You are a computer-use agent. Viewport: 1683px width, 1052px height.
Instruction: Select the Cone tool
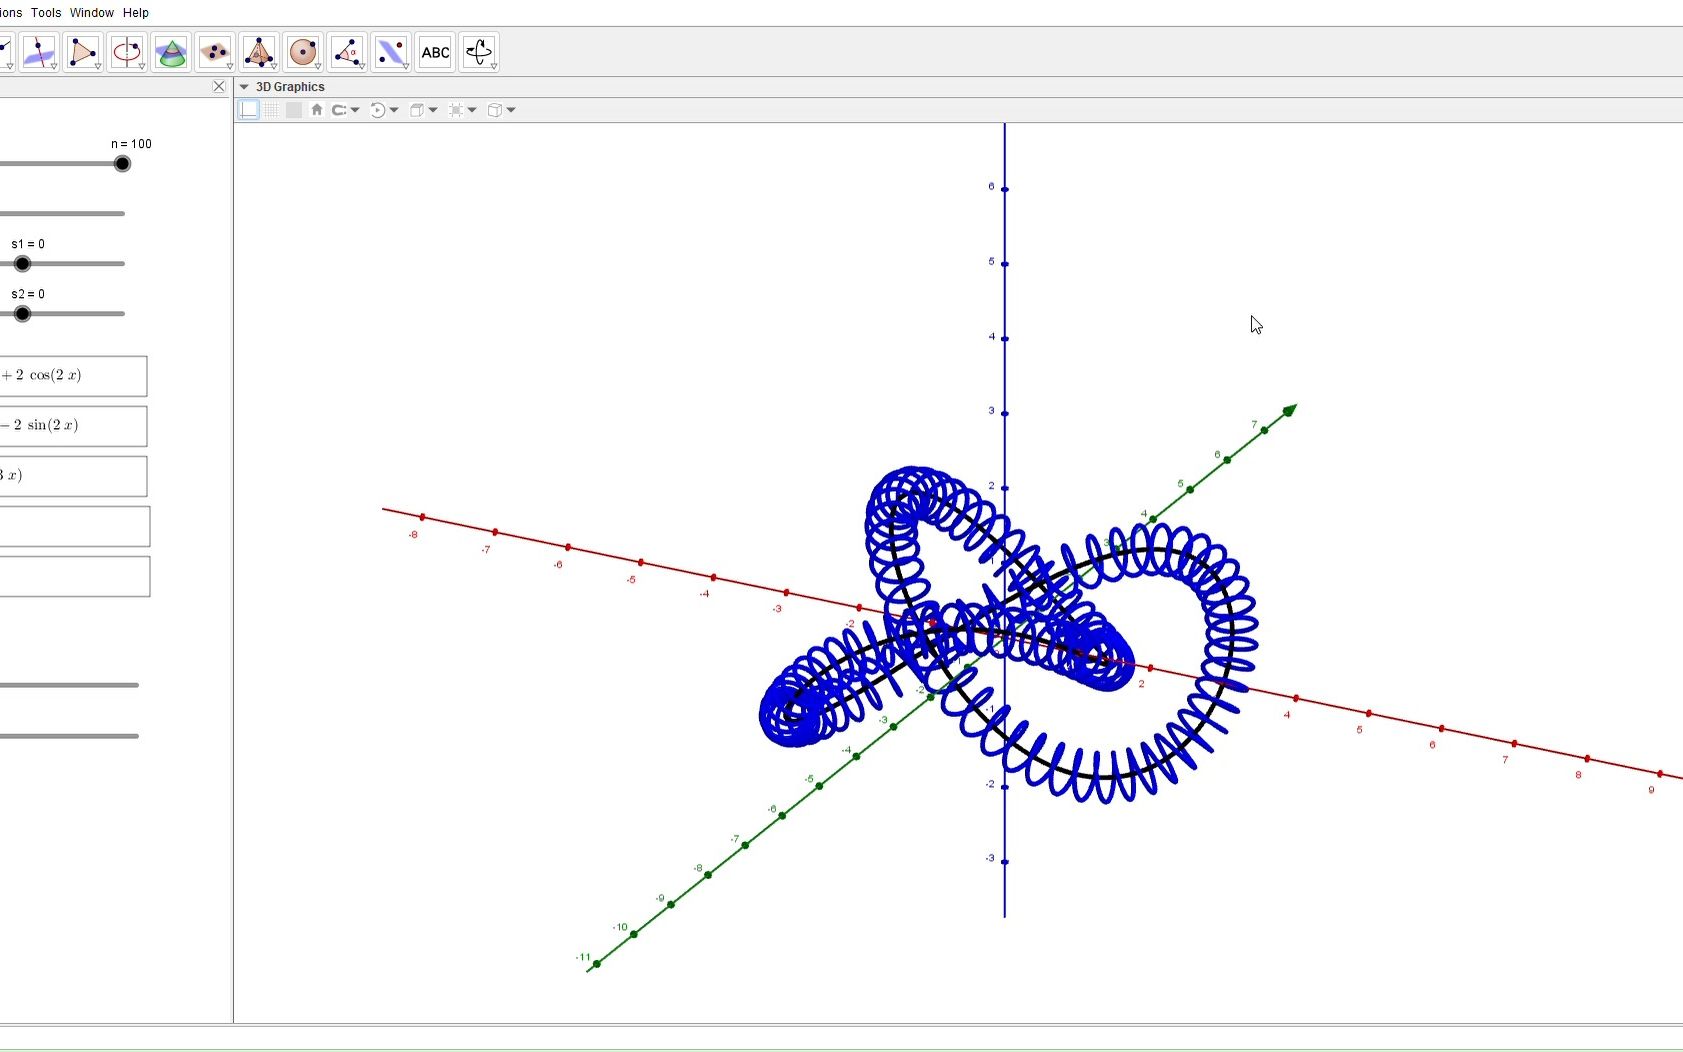171,51
